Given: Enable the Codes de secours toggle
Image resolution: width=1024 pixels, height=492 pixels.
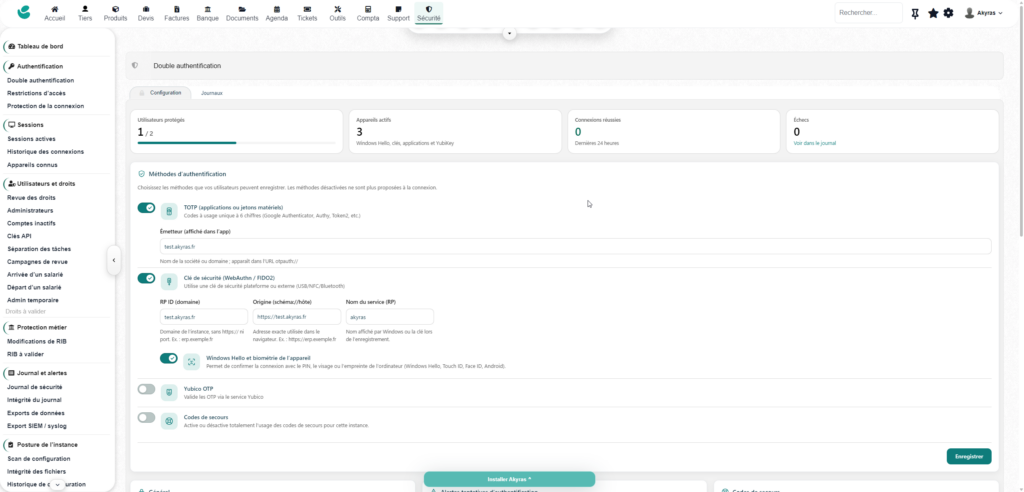Looking at the screenshot, I should 146,418.
